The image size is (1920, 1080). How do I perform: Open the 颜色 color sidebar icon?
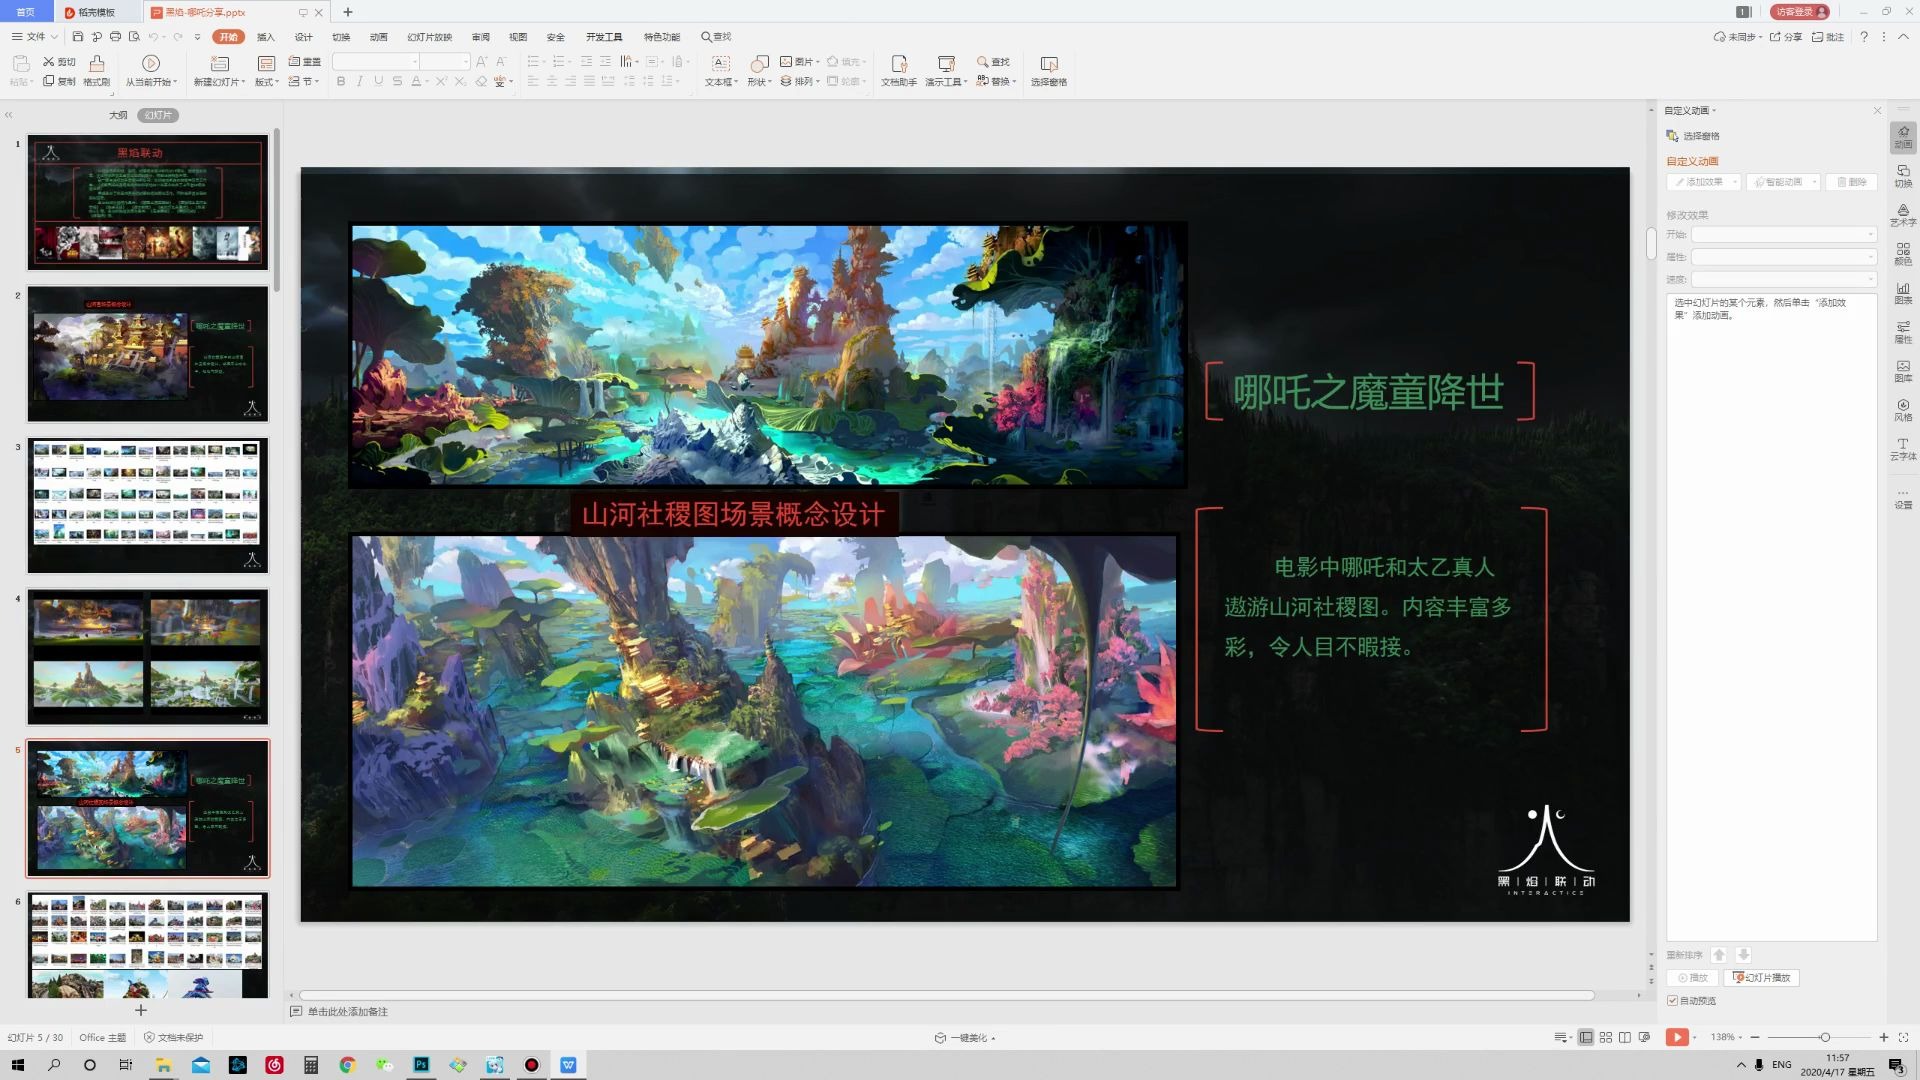click(x=1903, y=254)
